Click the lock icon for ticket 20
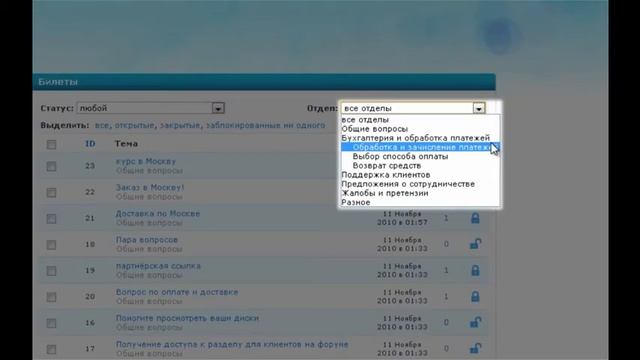 (475, 296)
